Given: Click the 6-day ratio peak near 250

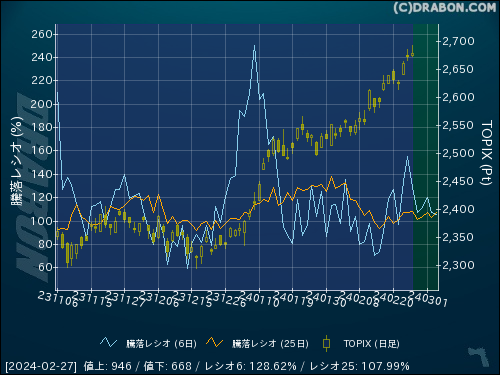Looking at the screenshot, I should tap(254, 47).
